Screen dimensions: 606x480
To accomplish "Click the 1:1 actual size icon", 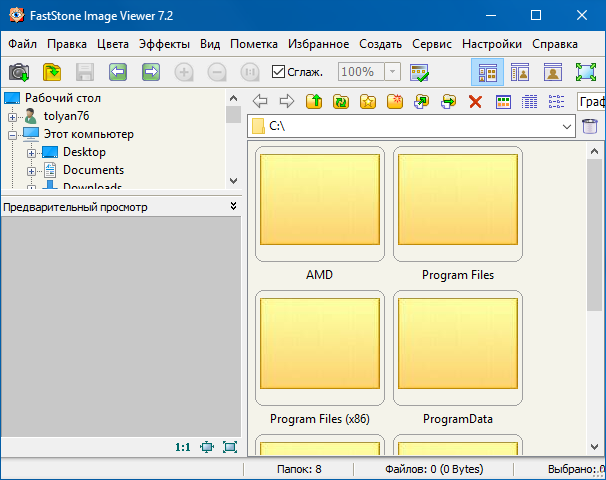I will [183, 447].
